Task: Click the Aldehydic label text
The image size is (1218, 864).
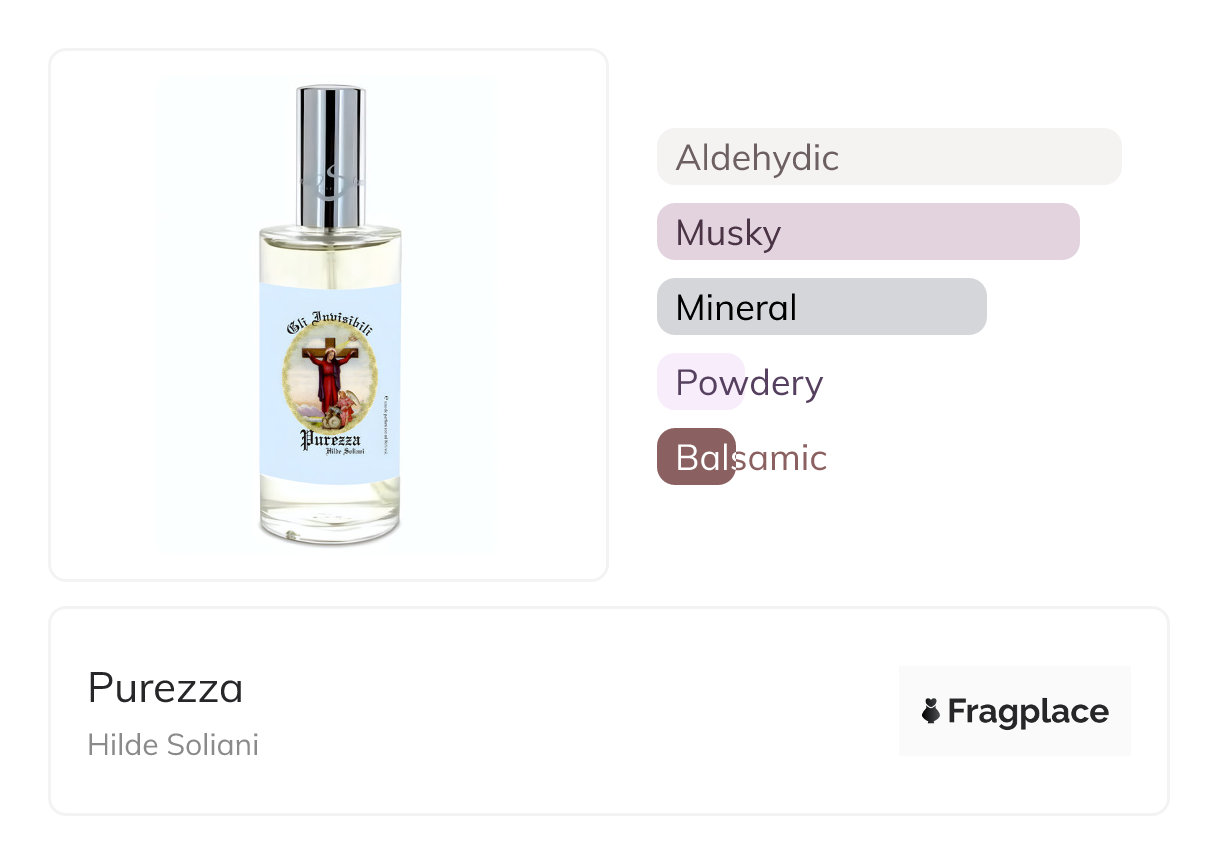Action: pyautogui.click(x=757, y=158)
